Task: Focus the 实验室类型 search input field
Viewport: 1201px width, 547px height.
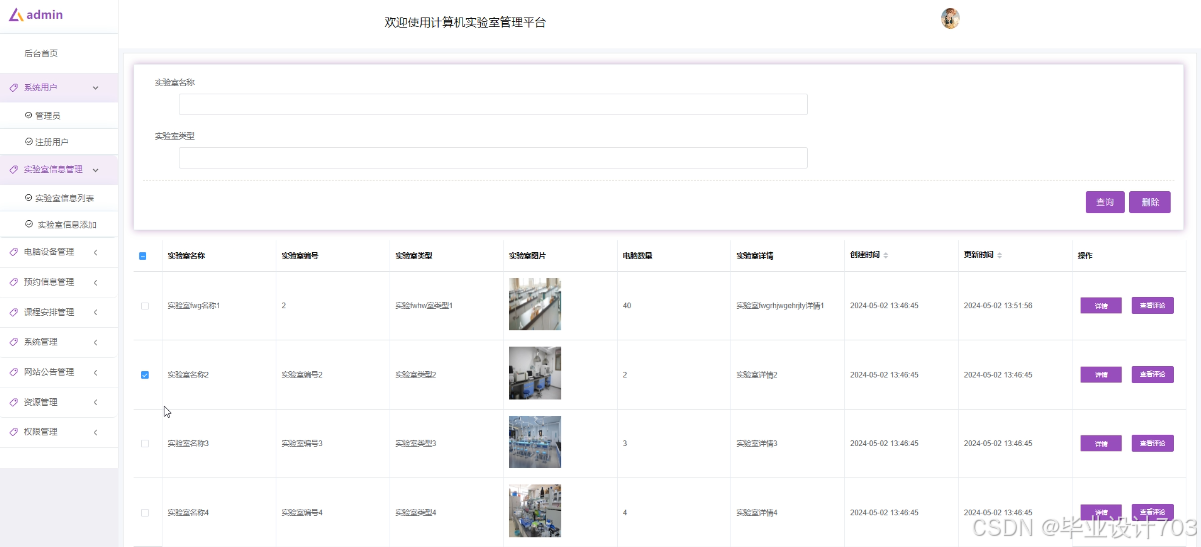Action: (x=493, y=158)
